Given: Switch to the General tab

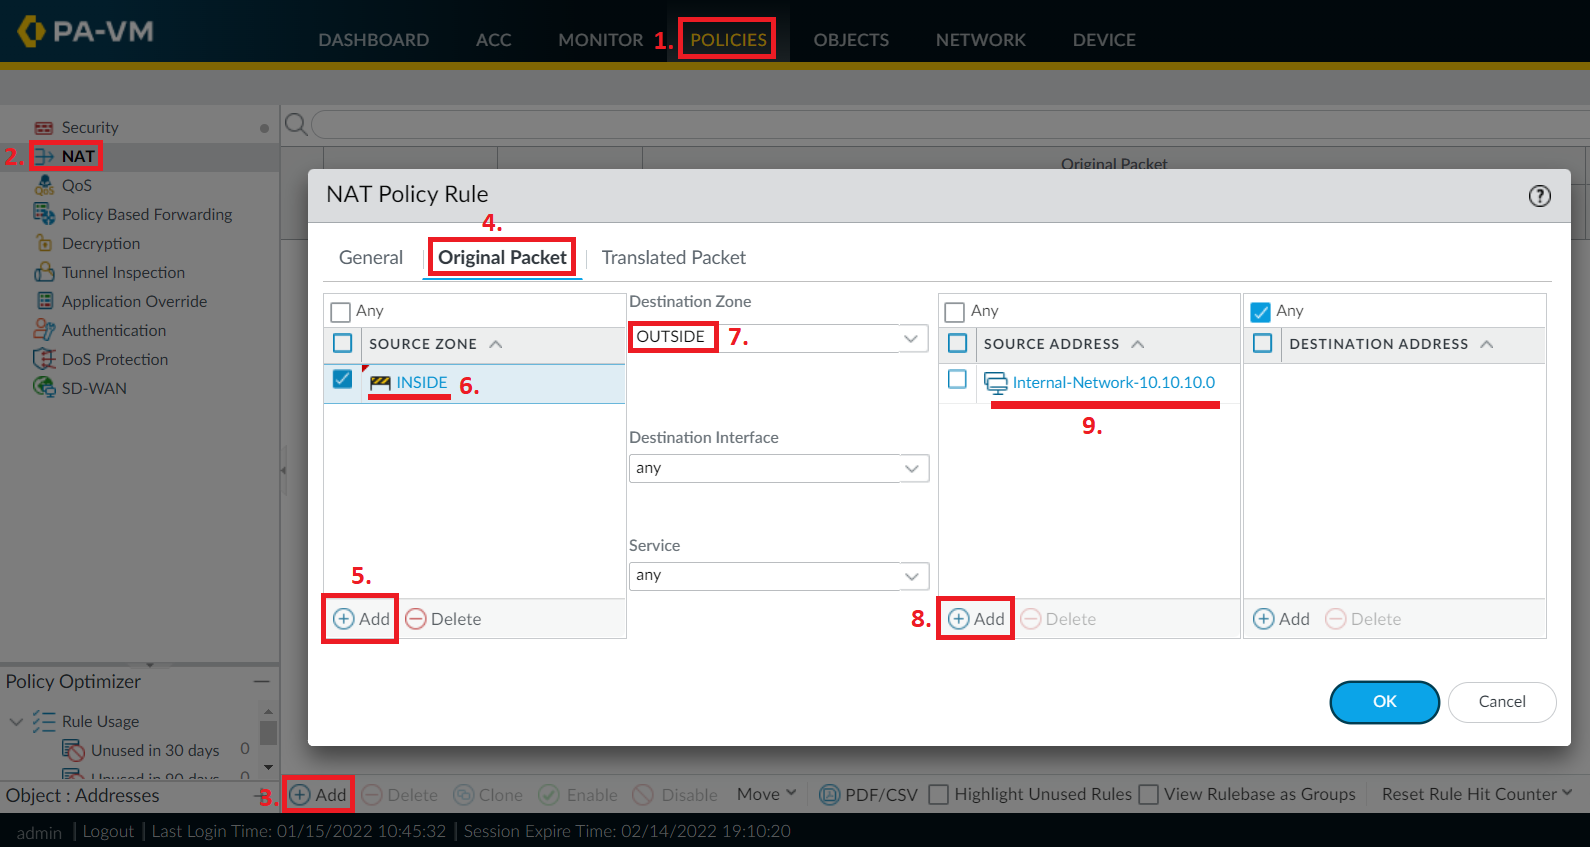Looking at the screenshot, I should click(x=371, y=258).
